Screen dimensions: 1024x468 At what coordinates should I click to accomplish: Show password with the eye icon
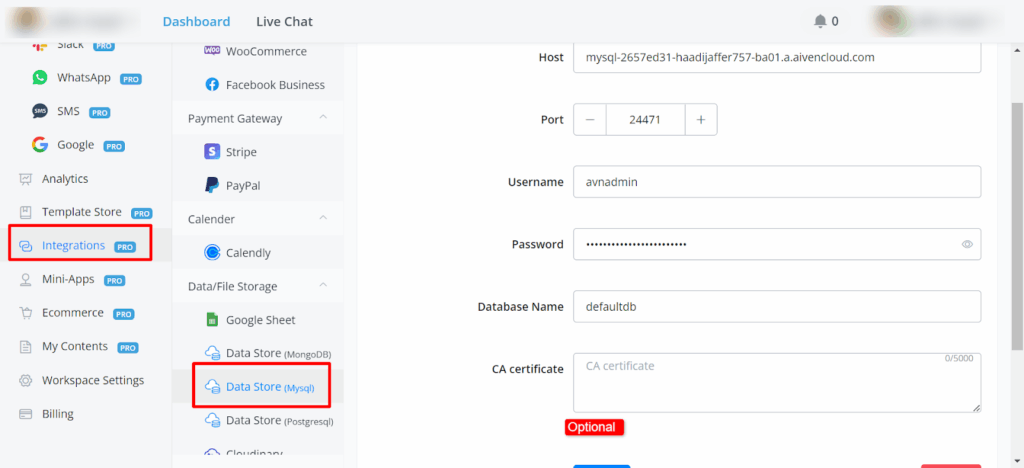[967, 244]
